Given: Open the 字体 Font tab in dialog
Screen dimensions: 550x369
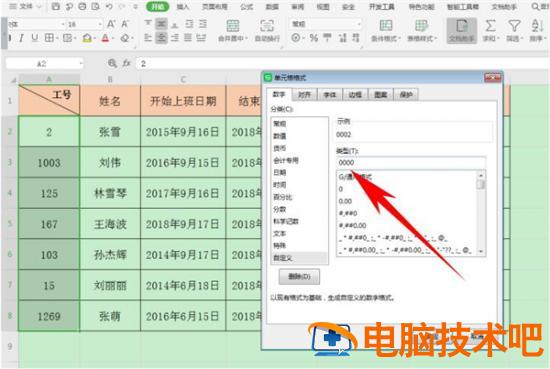Looking at the screenshot, I should coord(329,94).
